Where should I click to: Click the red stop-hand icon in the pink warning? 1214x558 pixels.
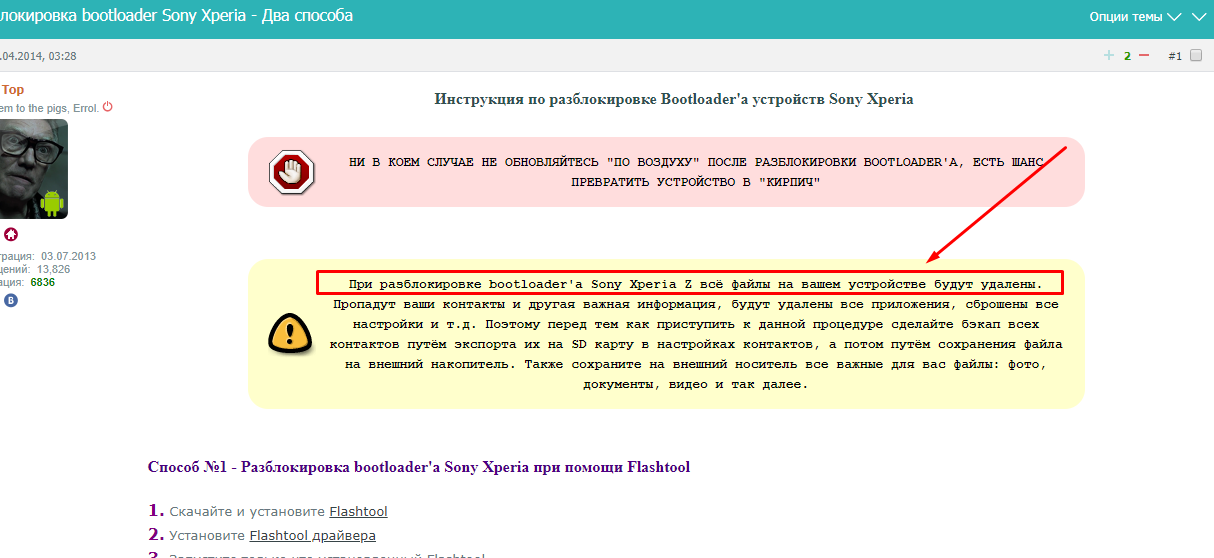pos(292,172)
